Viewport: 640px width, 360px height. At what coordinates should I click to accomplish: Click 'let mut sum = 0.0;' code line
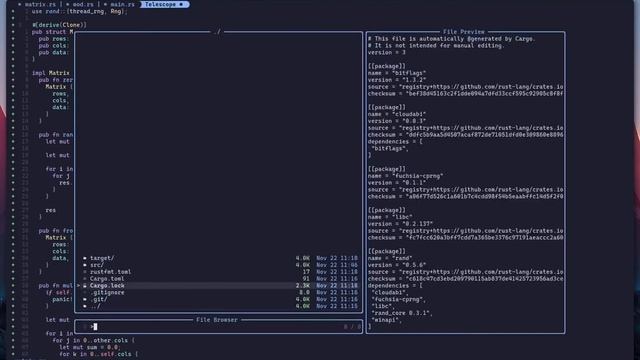90,347
